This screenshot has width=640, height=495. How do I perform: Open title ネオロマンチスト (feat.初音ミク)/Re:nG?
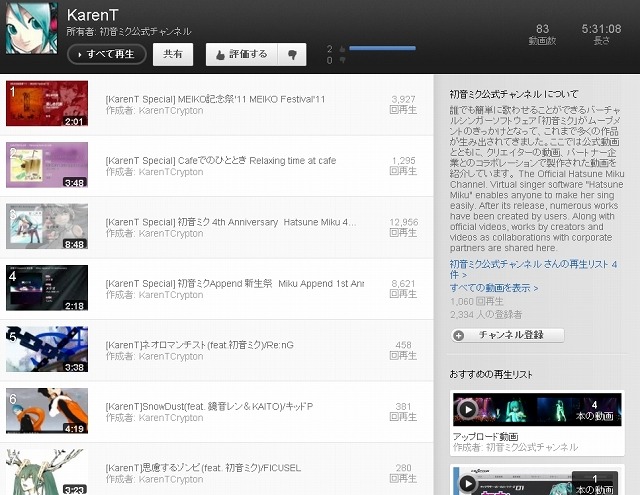pos(199,345)
